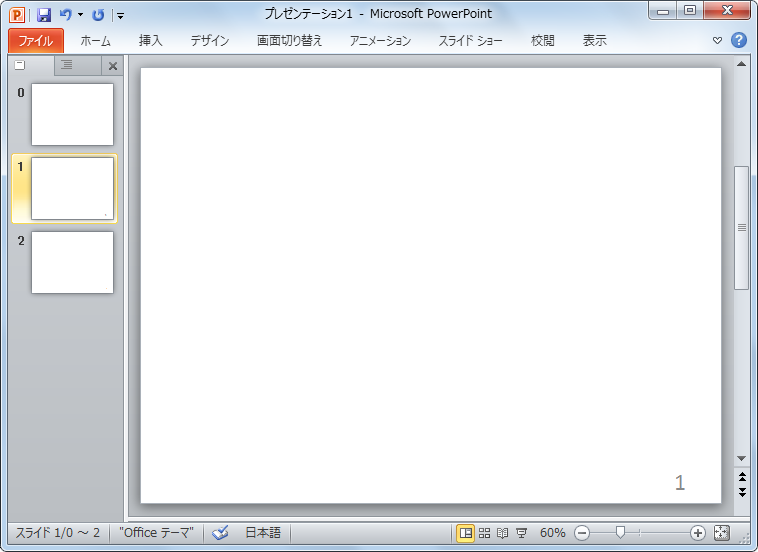Go to next slide with double down arrow

[x=742, y=493]
